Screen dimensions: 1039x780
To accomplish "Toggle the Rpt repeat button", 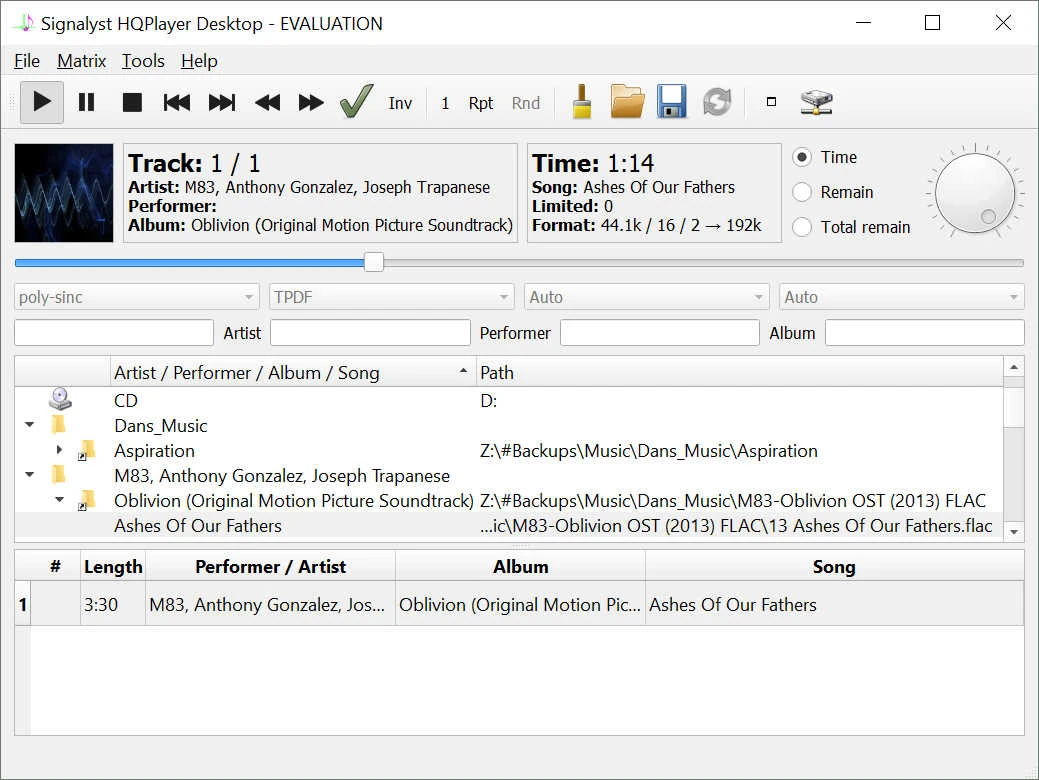I will (481, 103).
